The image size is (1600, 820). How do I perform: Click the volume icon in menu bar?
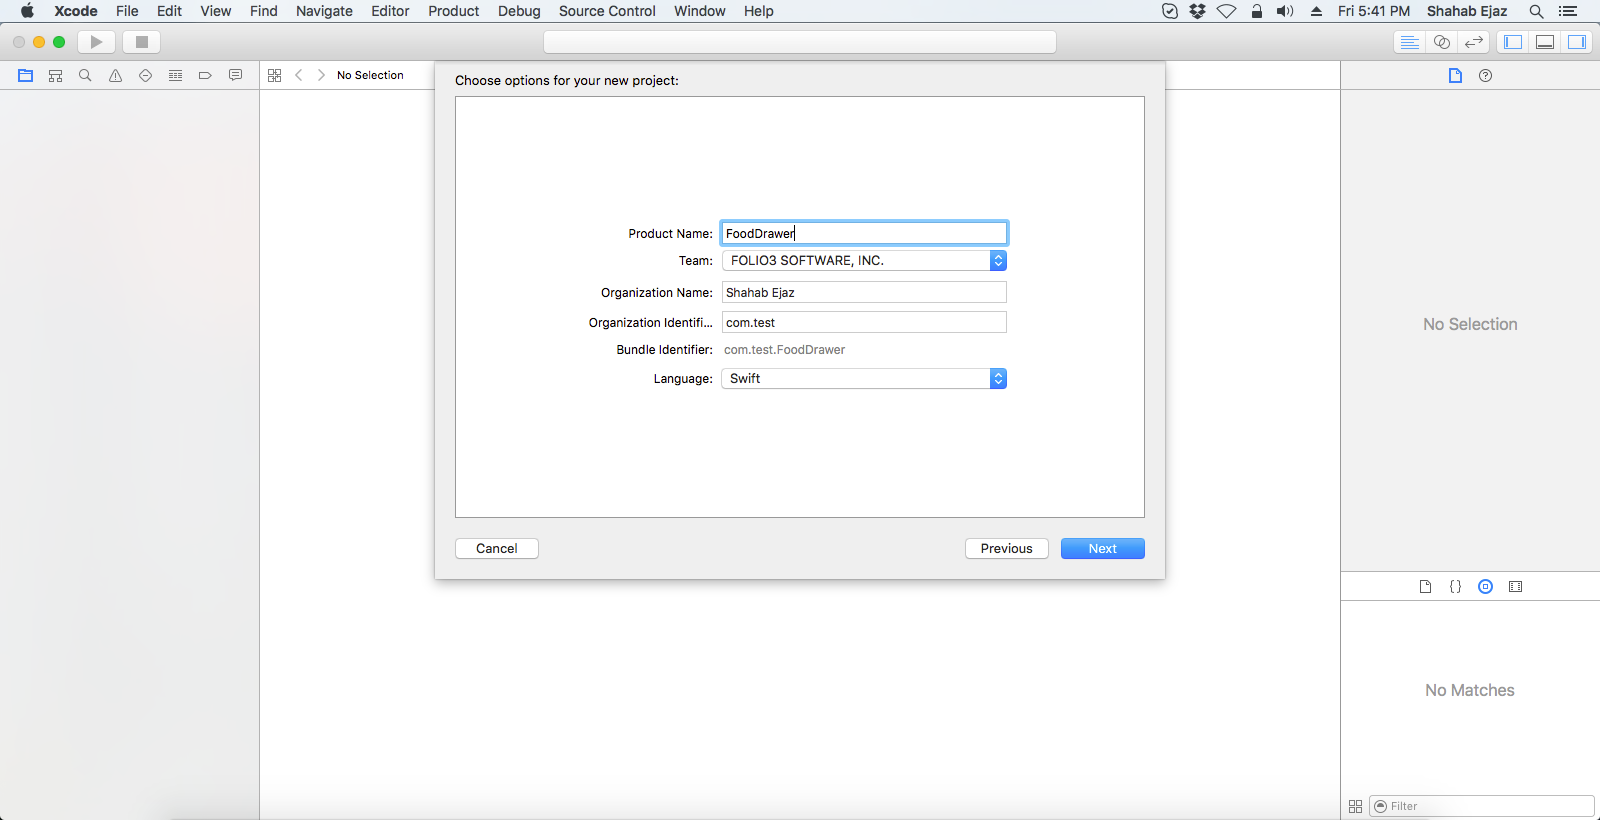coord(1285,11)
